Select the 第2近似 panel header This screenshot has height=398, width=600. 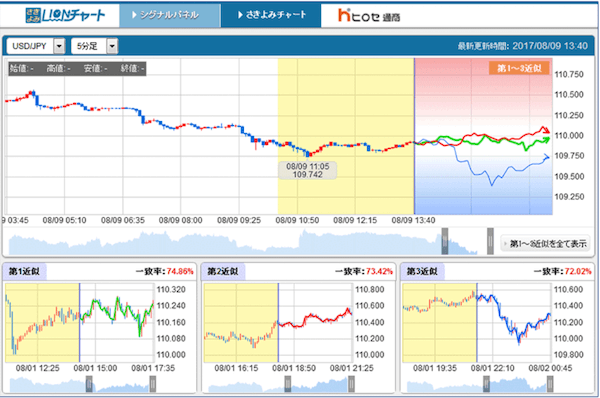point(223,271)
